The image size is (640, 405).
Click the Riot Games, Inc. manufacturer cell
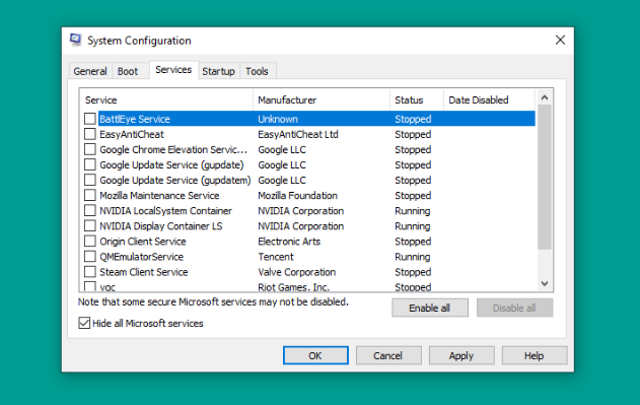coord(293,287)
